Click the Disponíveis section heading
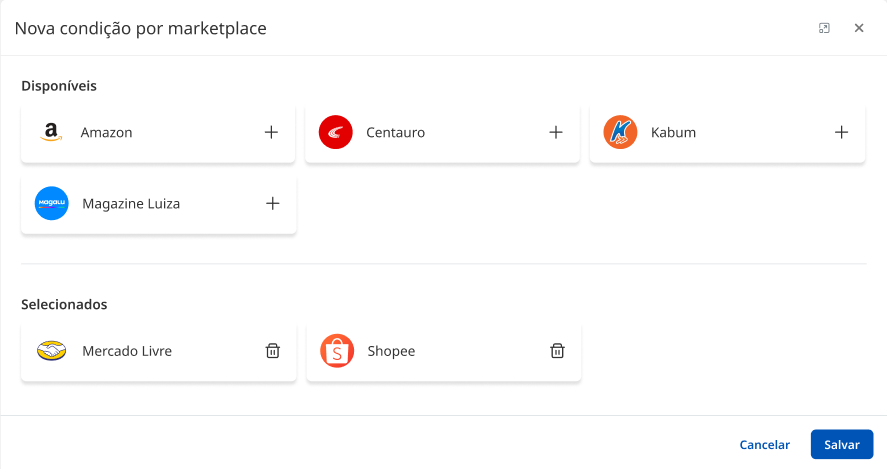 click(59, 86)
